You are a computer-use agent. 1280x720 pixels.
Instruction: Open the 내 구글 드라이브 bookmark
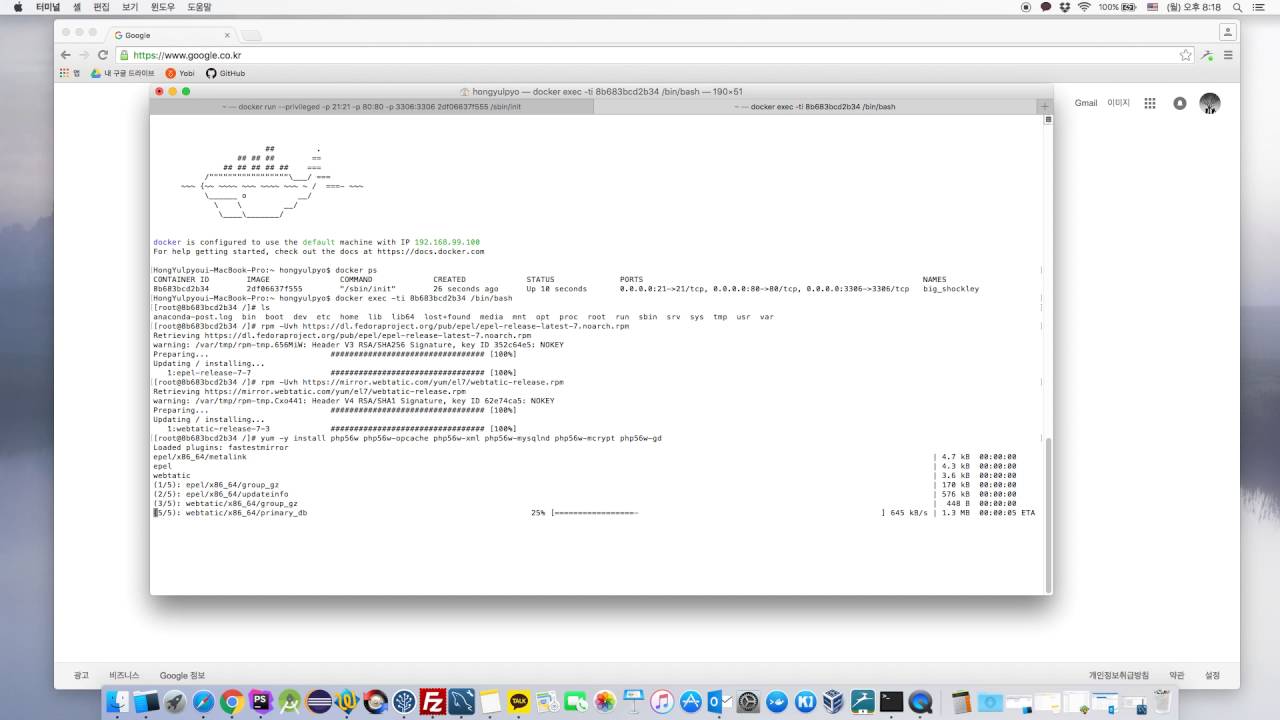tap(123, 73)
